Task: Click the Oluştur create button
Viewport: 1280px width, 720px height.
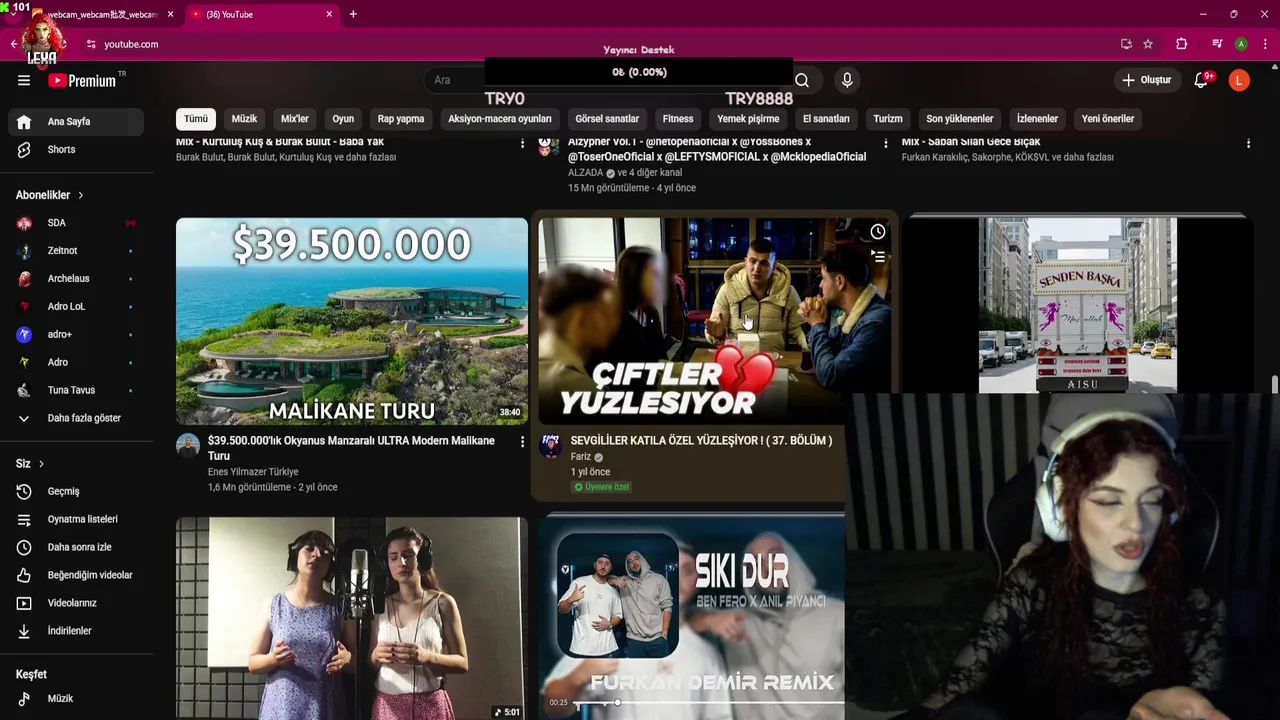Action: point(1146,80)
